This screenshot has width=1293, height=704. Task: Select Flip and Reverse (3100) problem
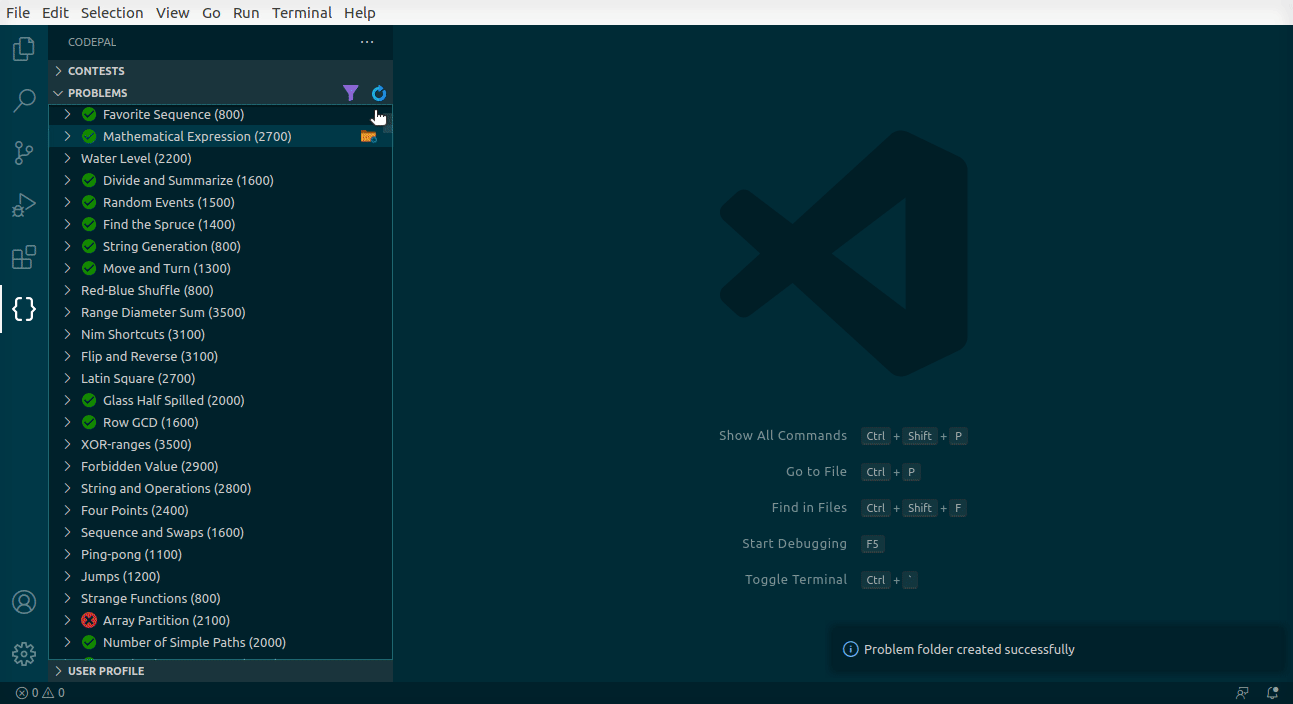220,356
